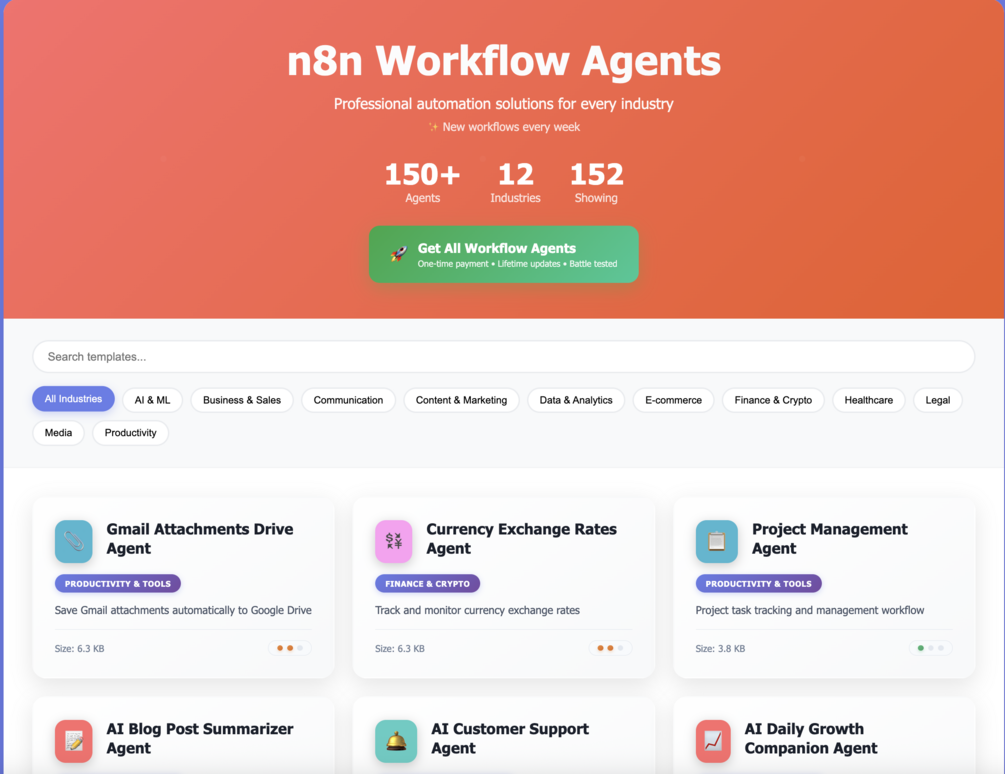Click 'Save Gmail attachments automatically to Google Drive'
The width and height of the screenshot is (1005, 774).
click(183, 610)
